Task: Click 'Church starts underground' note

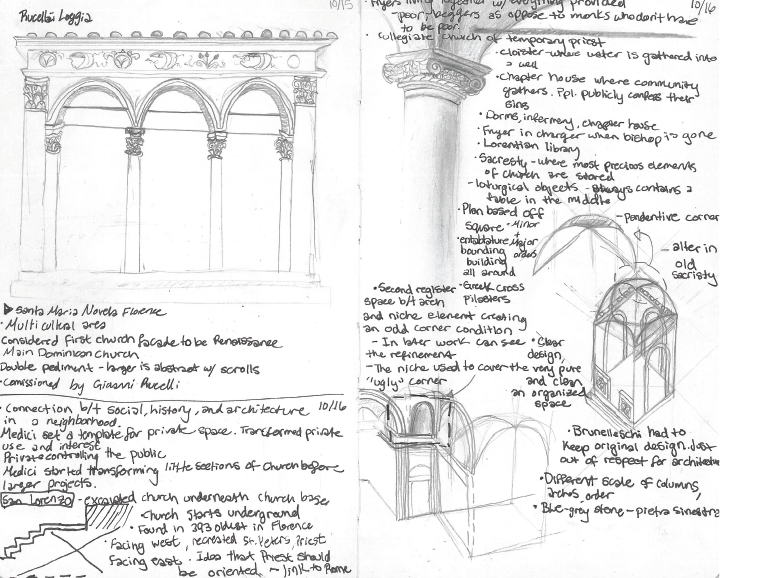Action: pyautogui.click(x=220, y=513)
